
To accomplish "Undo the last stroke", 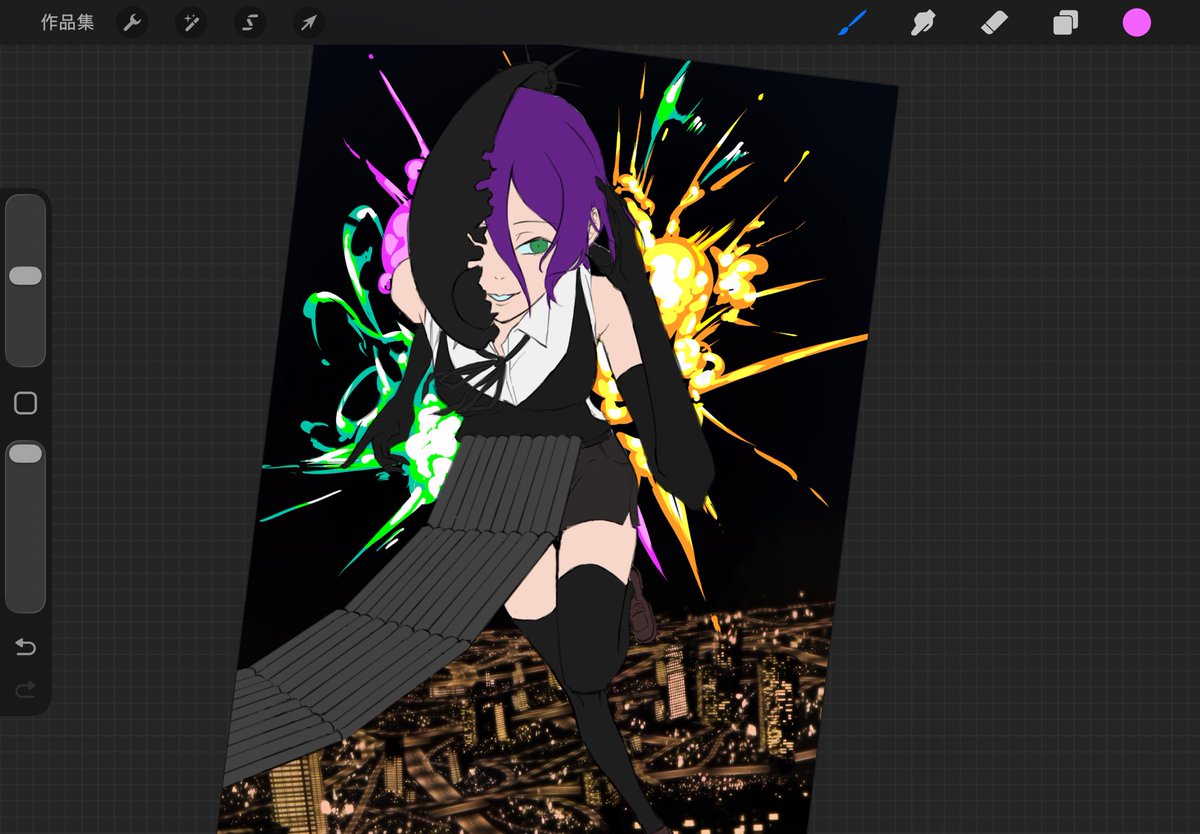I will coord(25,647).
